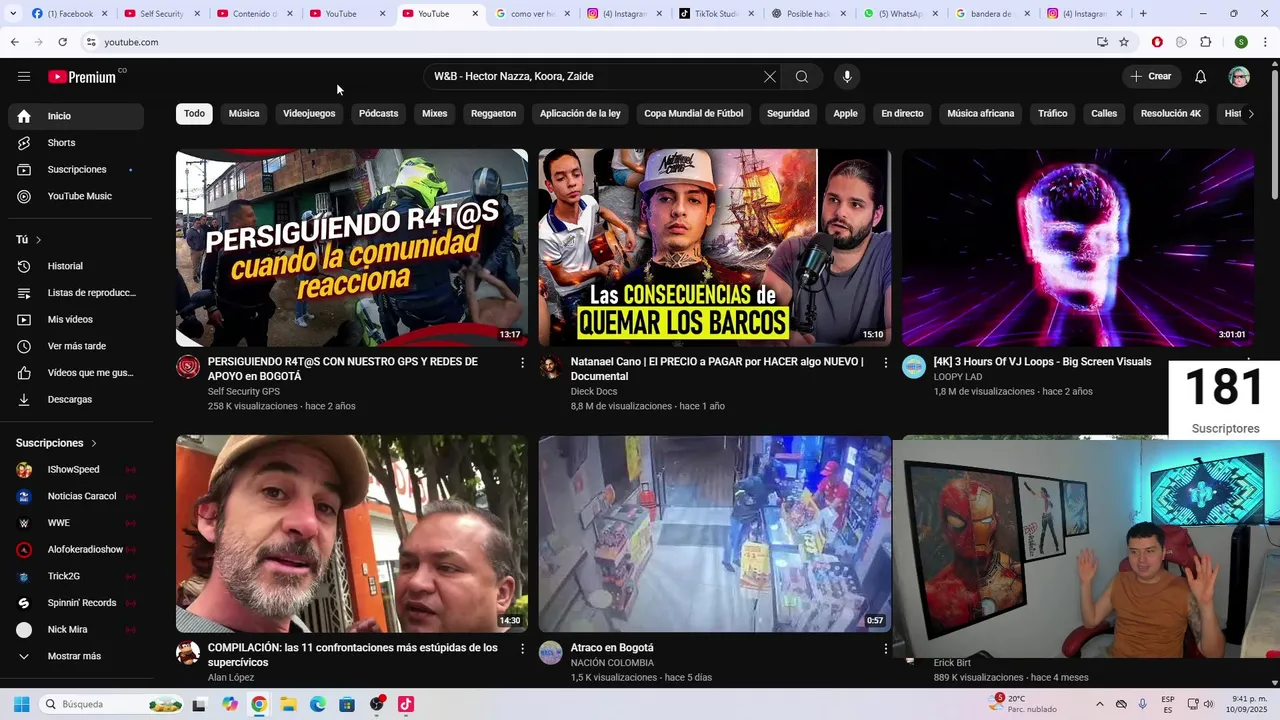Open the Noticias Caracol channel
The height and width of the screenshot is (720, 1280).
point(76,496)
